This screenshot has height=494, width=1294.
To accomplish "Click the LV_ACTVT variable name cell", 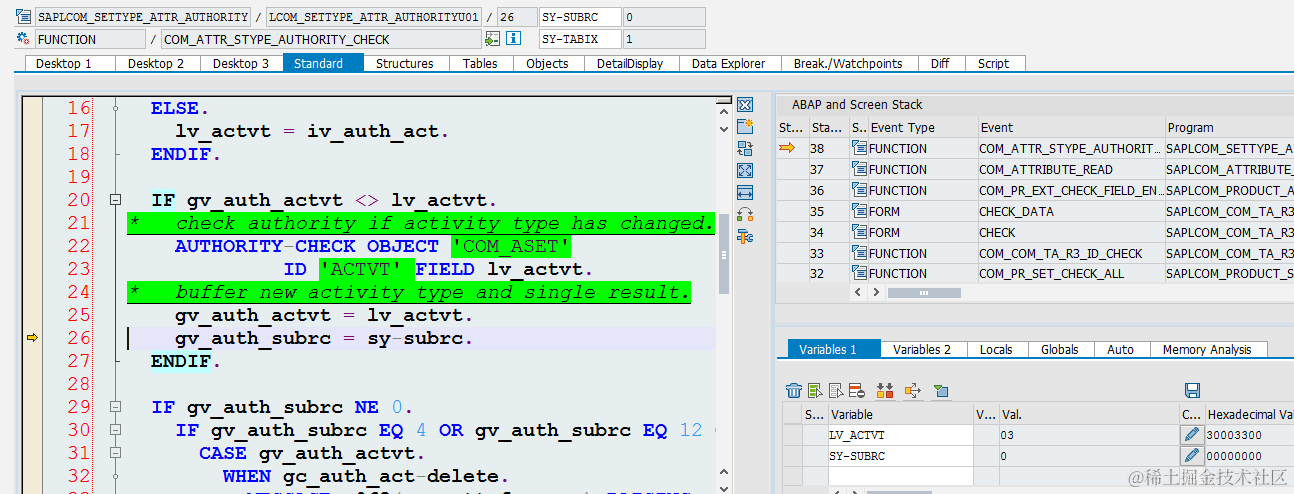I will pyautogui.click(x=900, y=435).
